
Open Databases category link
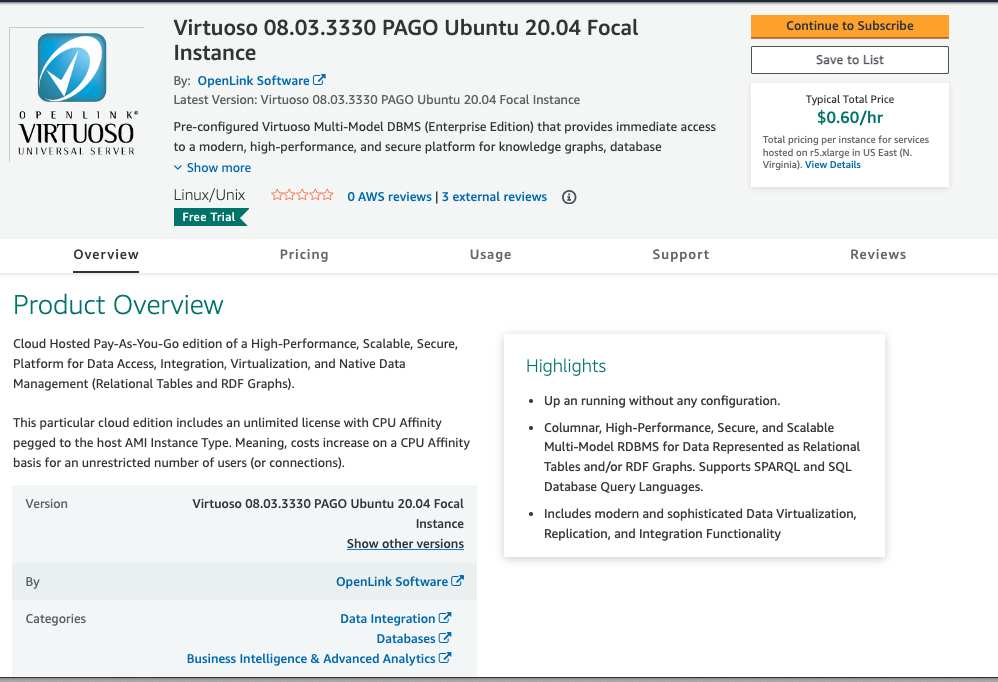tap(405, 639)
